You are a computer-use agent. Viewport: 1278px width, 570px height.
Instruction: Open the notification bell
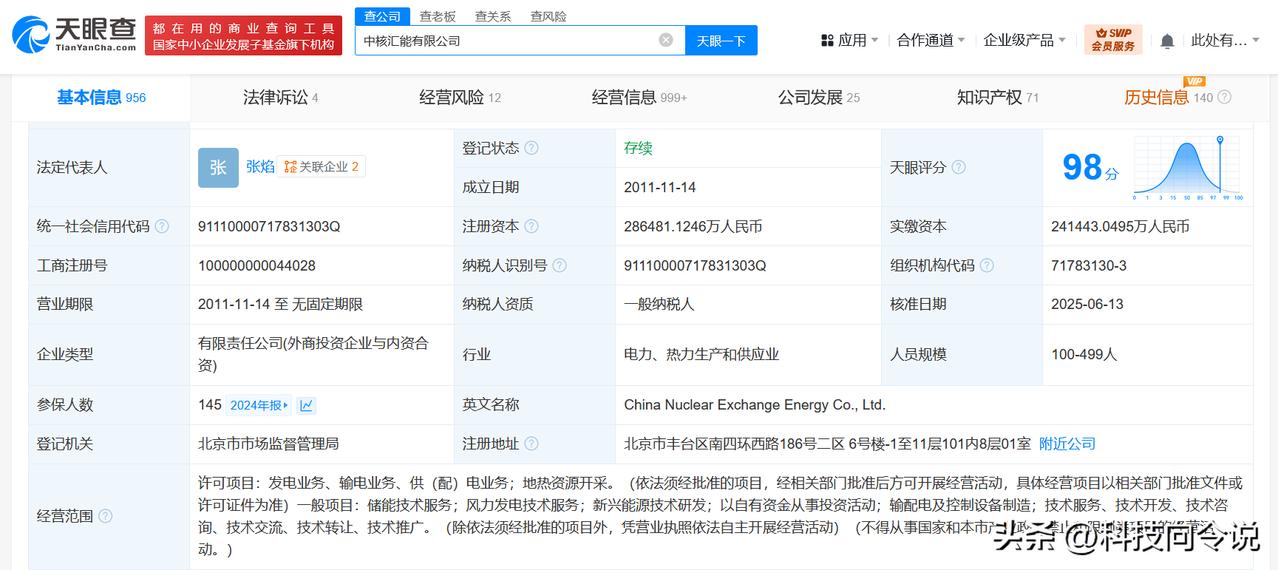(1167, 41)
